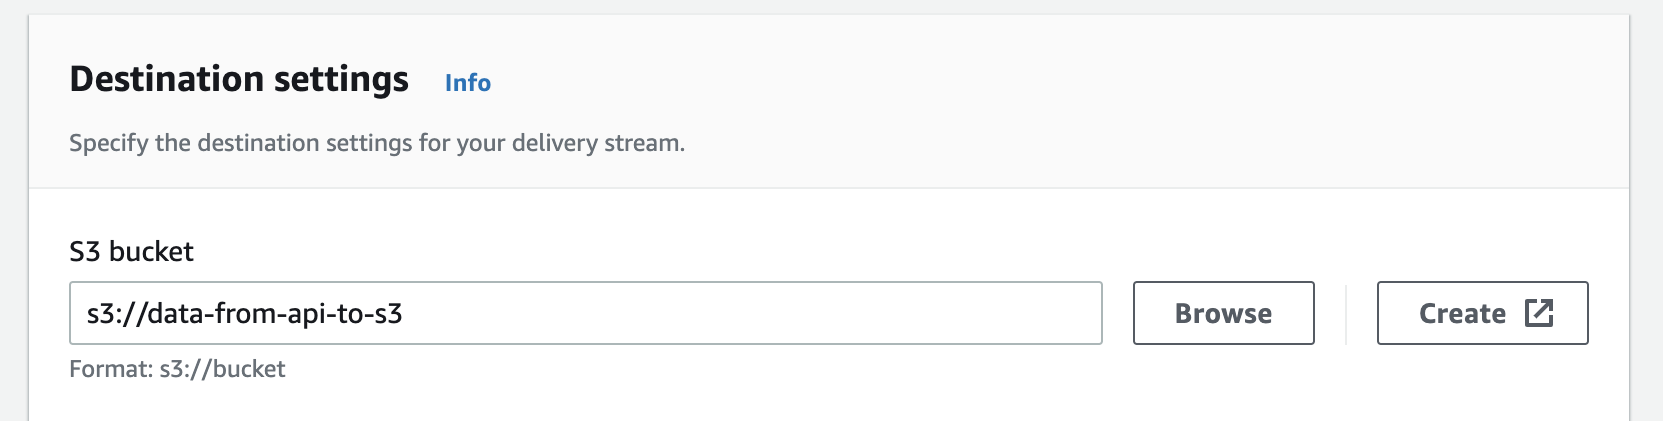Click the S3 bucket field label
This screenshot has height=421, width=1663.
131,251
